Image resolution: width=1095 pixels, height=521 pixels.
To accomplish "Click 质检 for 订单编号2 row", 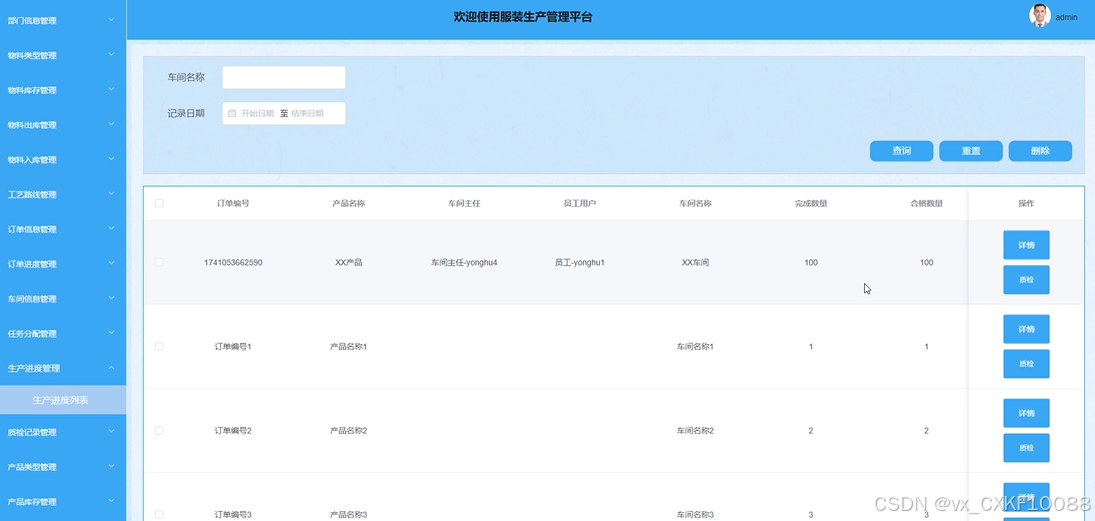I will [1026, 448].
